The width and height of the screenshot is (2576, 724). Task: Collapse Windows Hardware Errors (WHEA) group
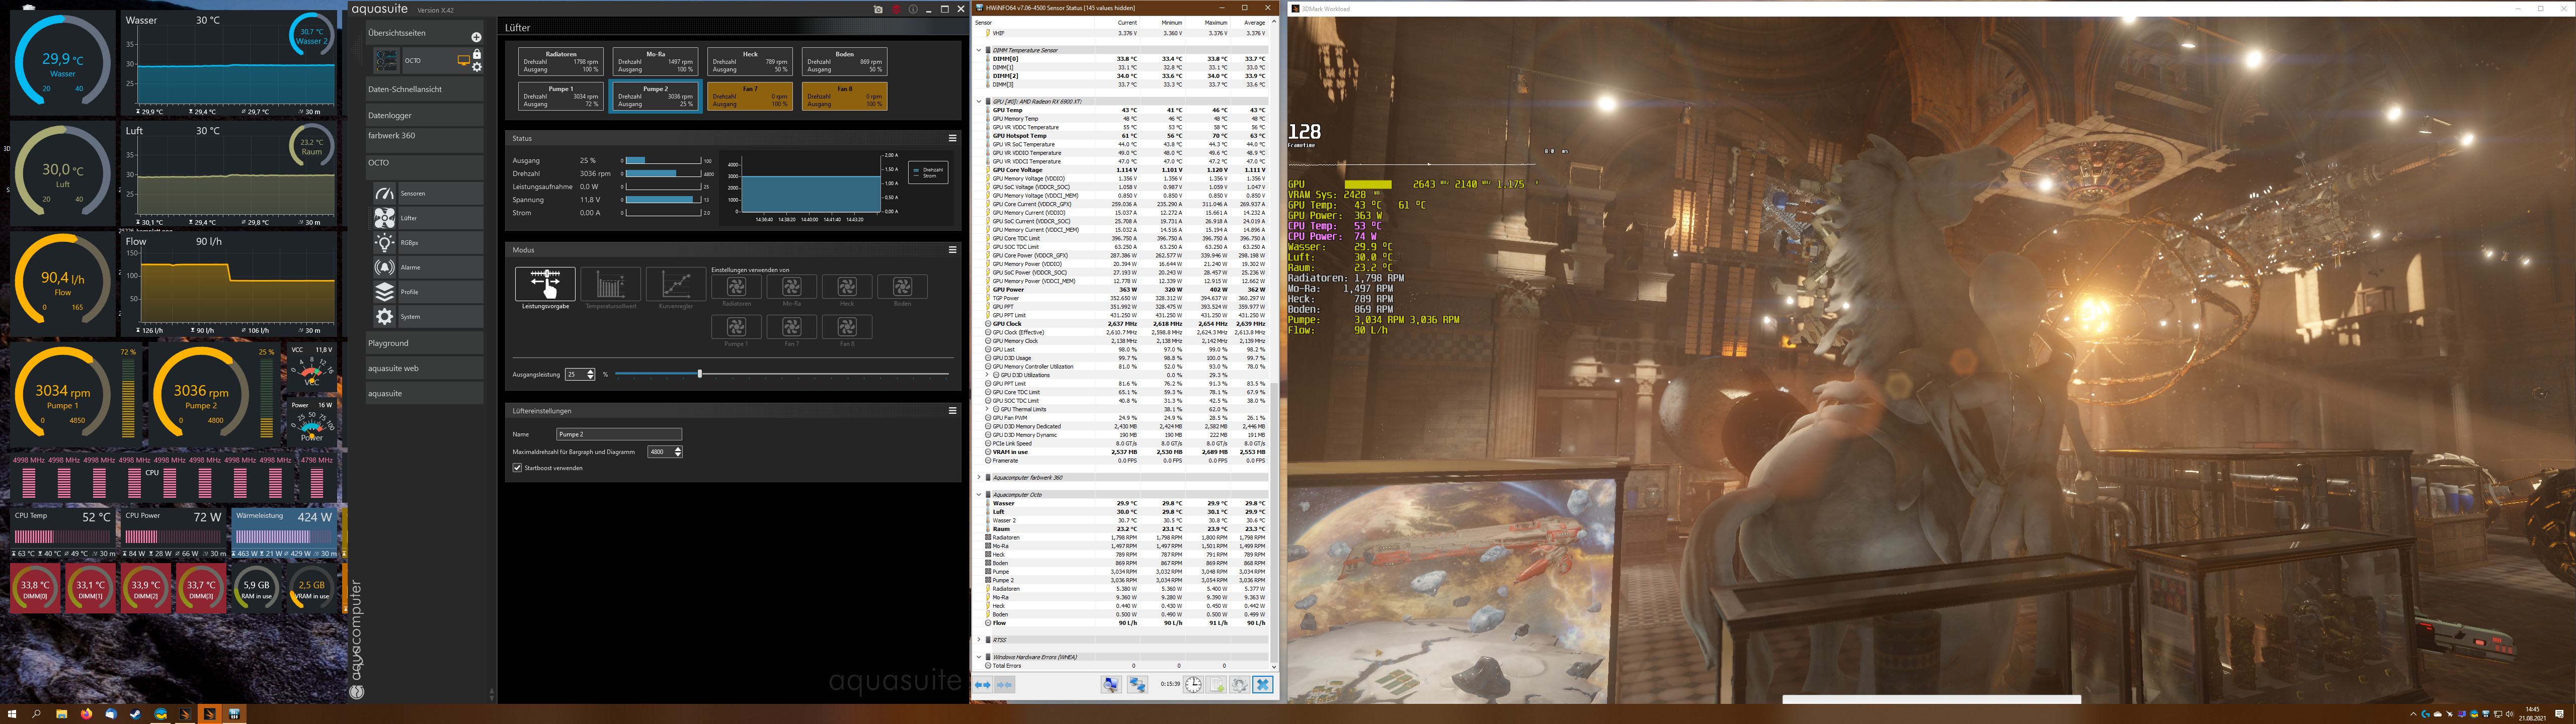point(979,657)
